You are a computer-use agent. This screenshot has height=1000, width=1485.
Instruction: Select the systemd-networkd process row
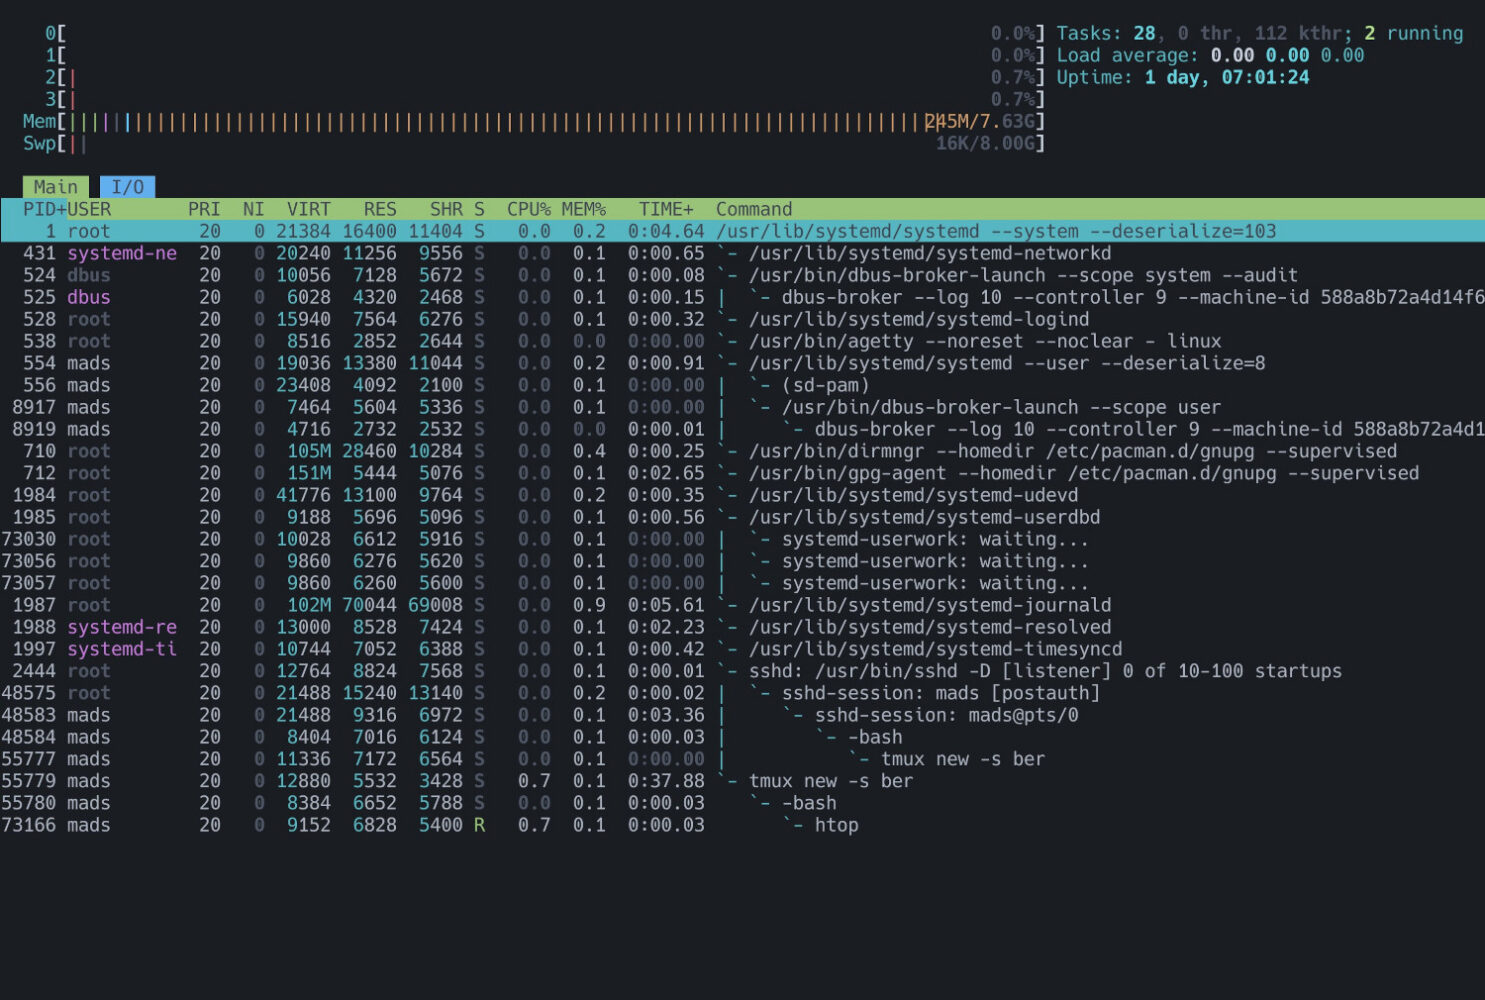click(x=742, y=253)
